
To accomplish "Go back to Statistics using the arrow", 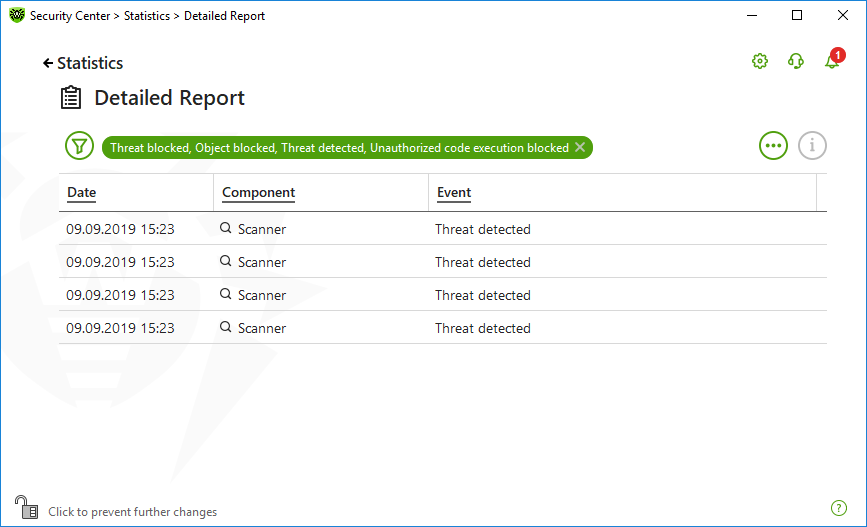I will click(48, 64).
